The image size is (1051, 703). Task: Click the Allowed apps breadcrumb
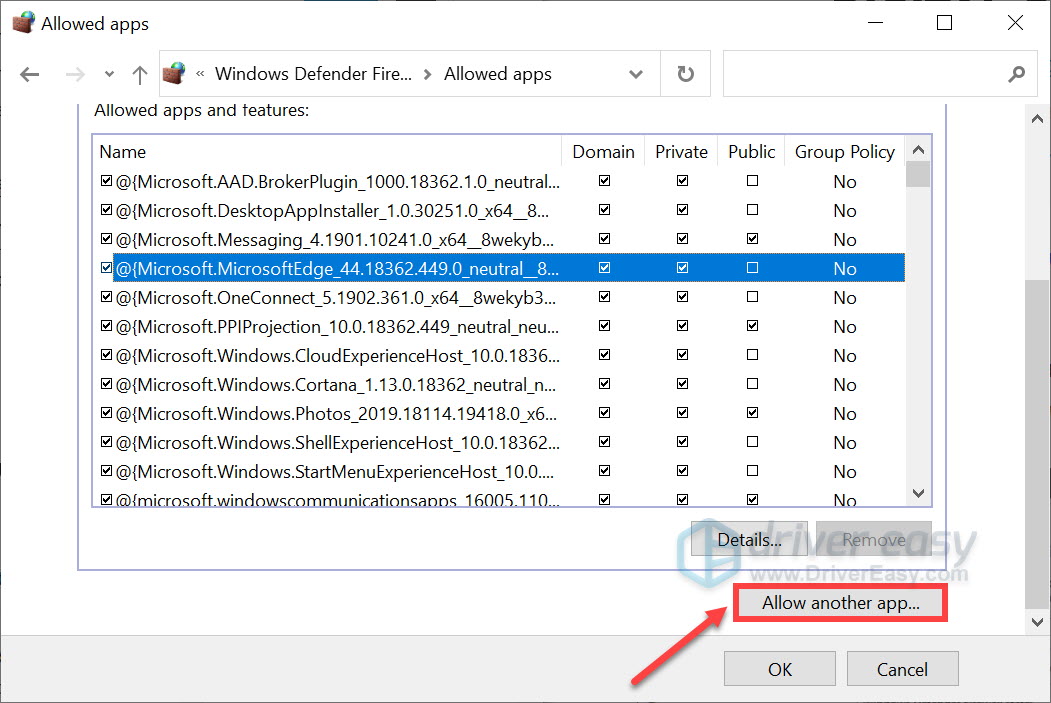pyautogui.click(x=497, y=74)
